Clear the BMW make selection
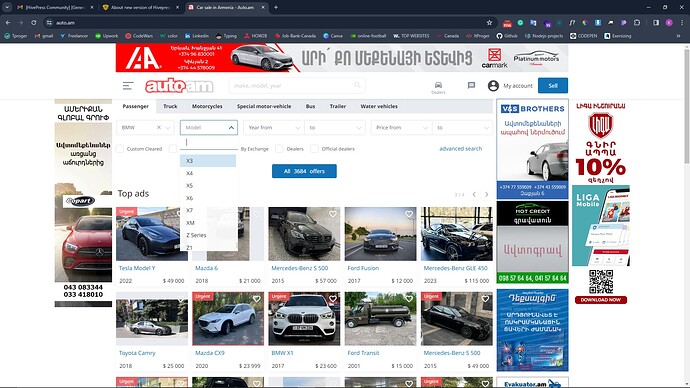 [x=159, y=128]
